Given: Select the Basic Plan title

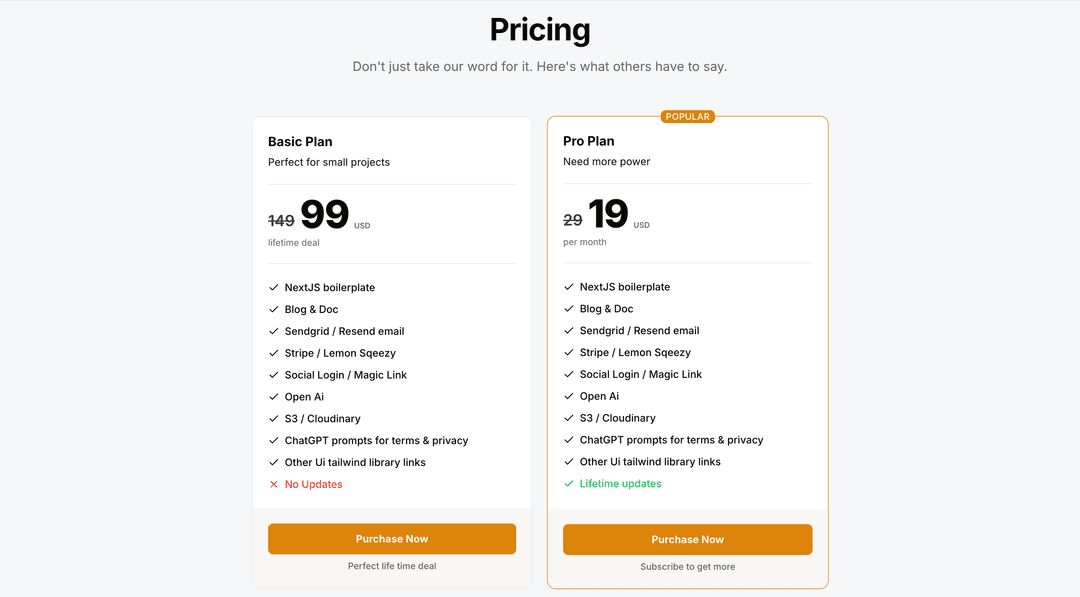Looking at the screenshot, I should (300, 141).
